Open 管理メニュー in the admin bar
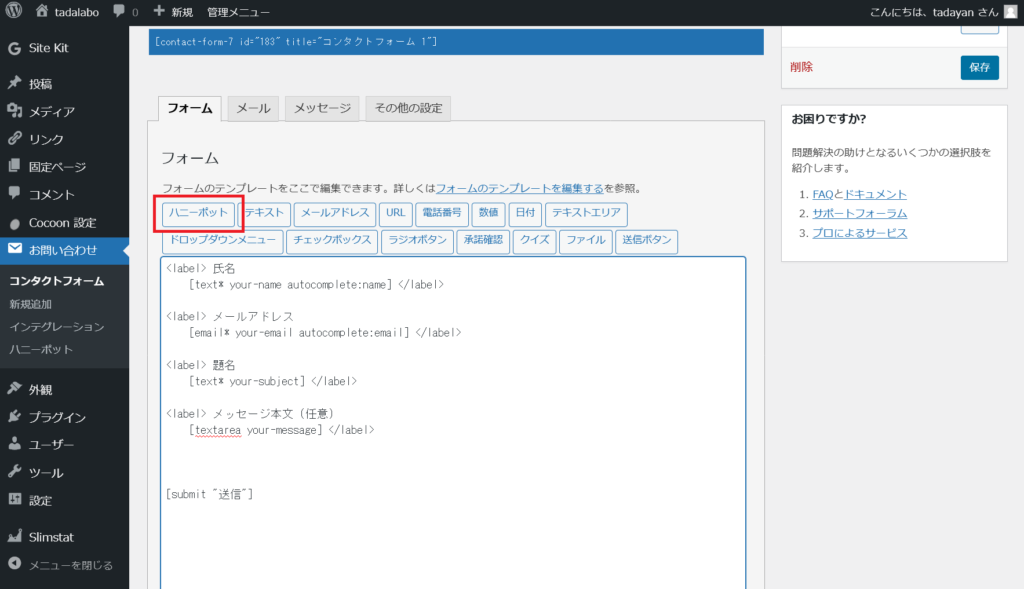The width and height of the screenshot is (1024, 589). [238, 12]
